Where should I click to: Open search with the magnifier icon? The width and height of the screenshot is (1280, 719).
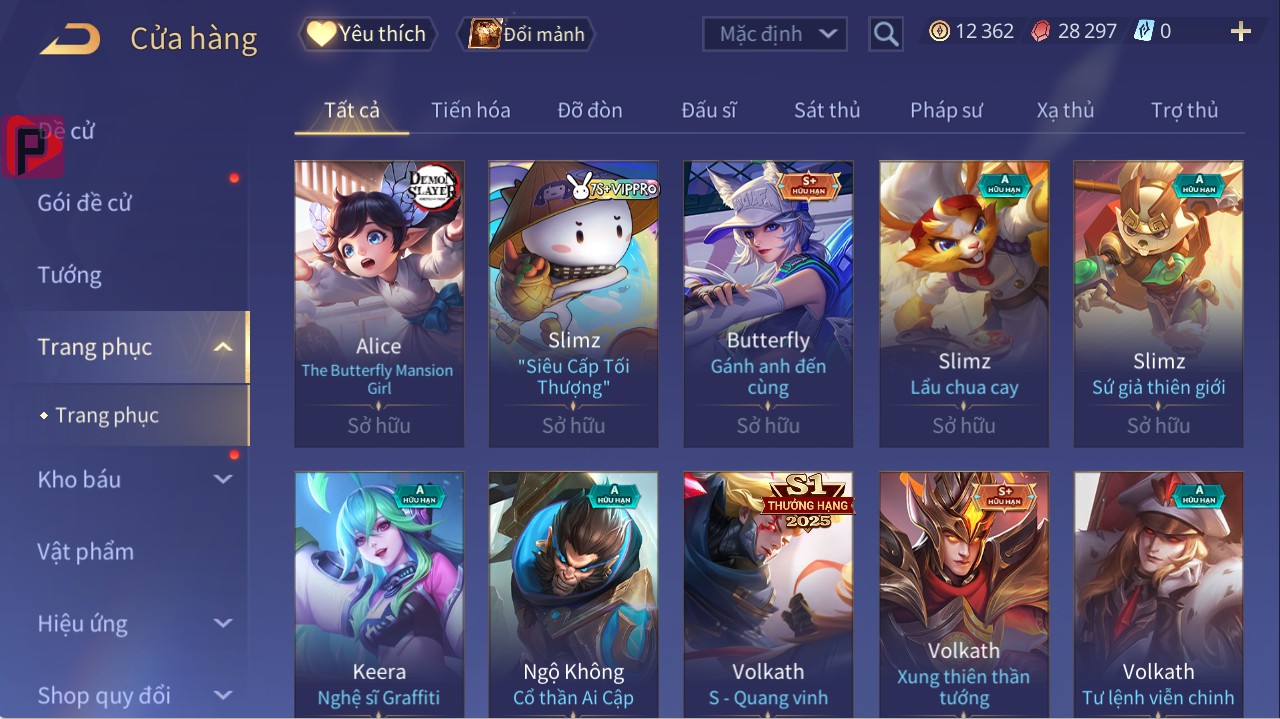pos(885,34)
